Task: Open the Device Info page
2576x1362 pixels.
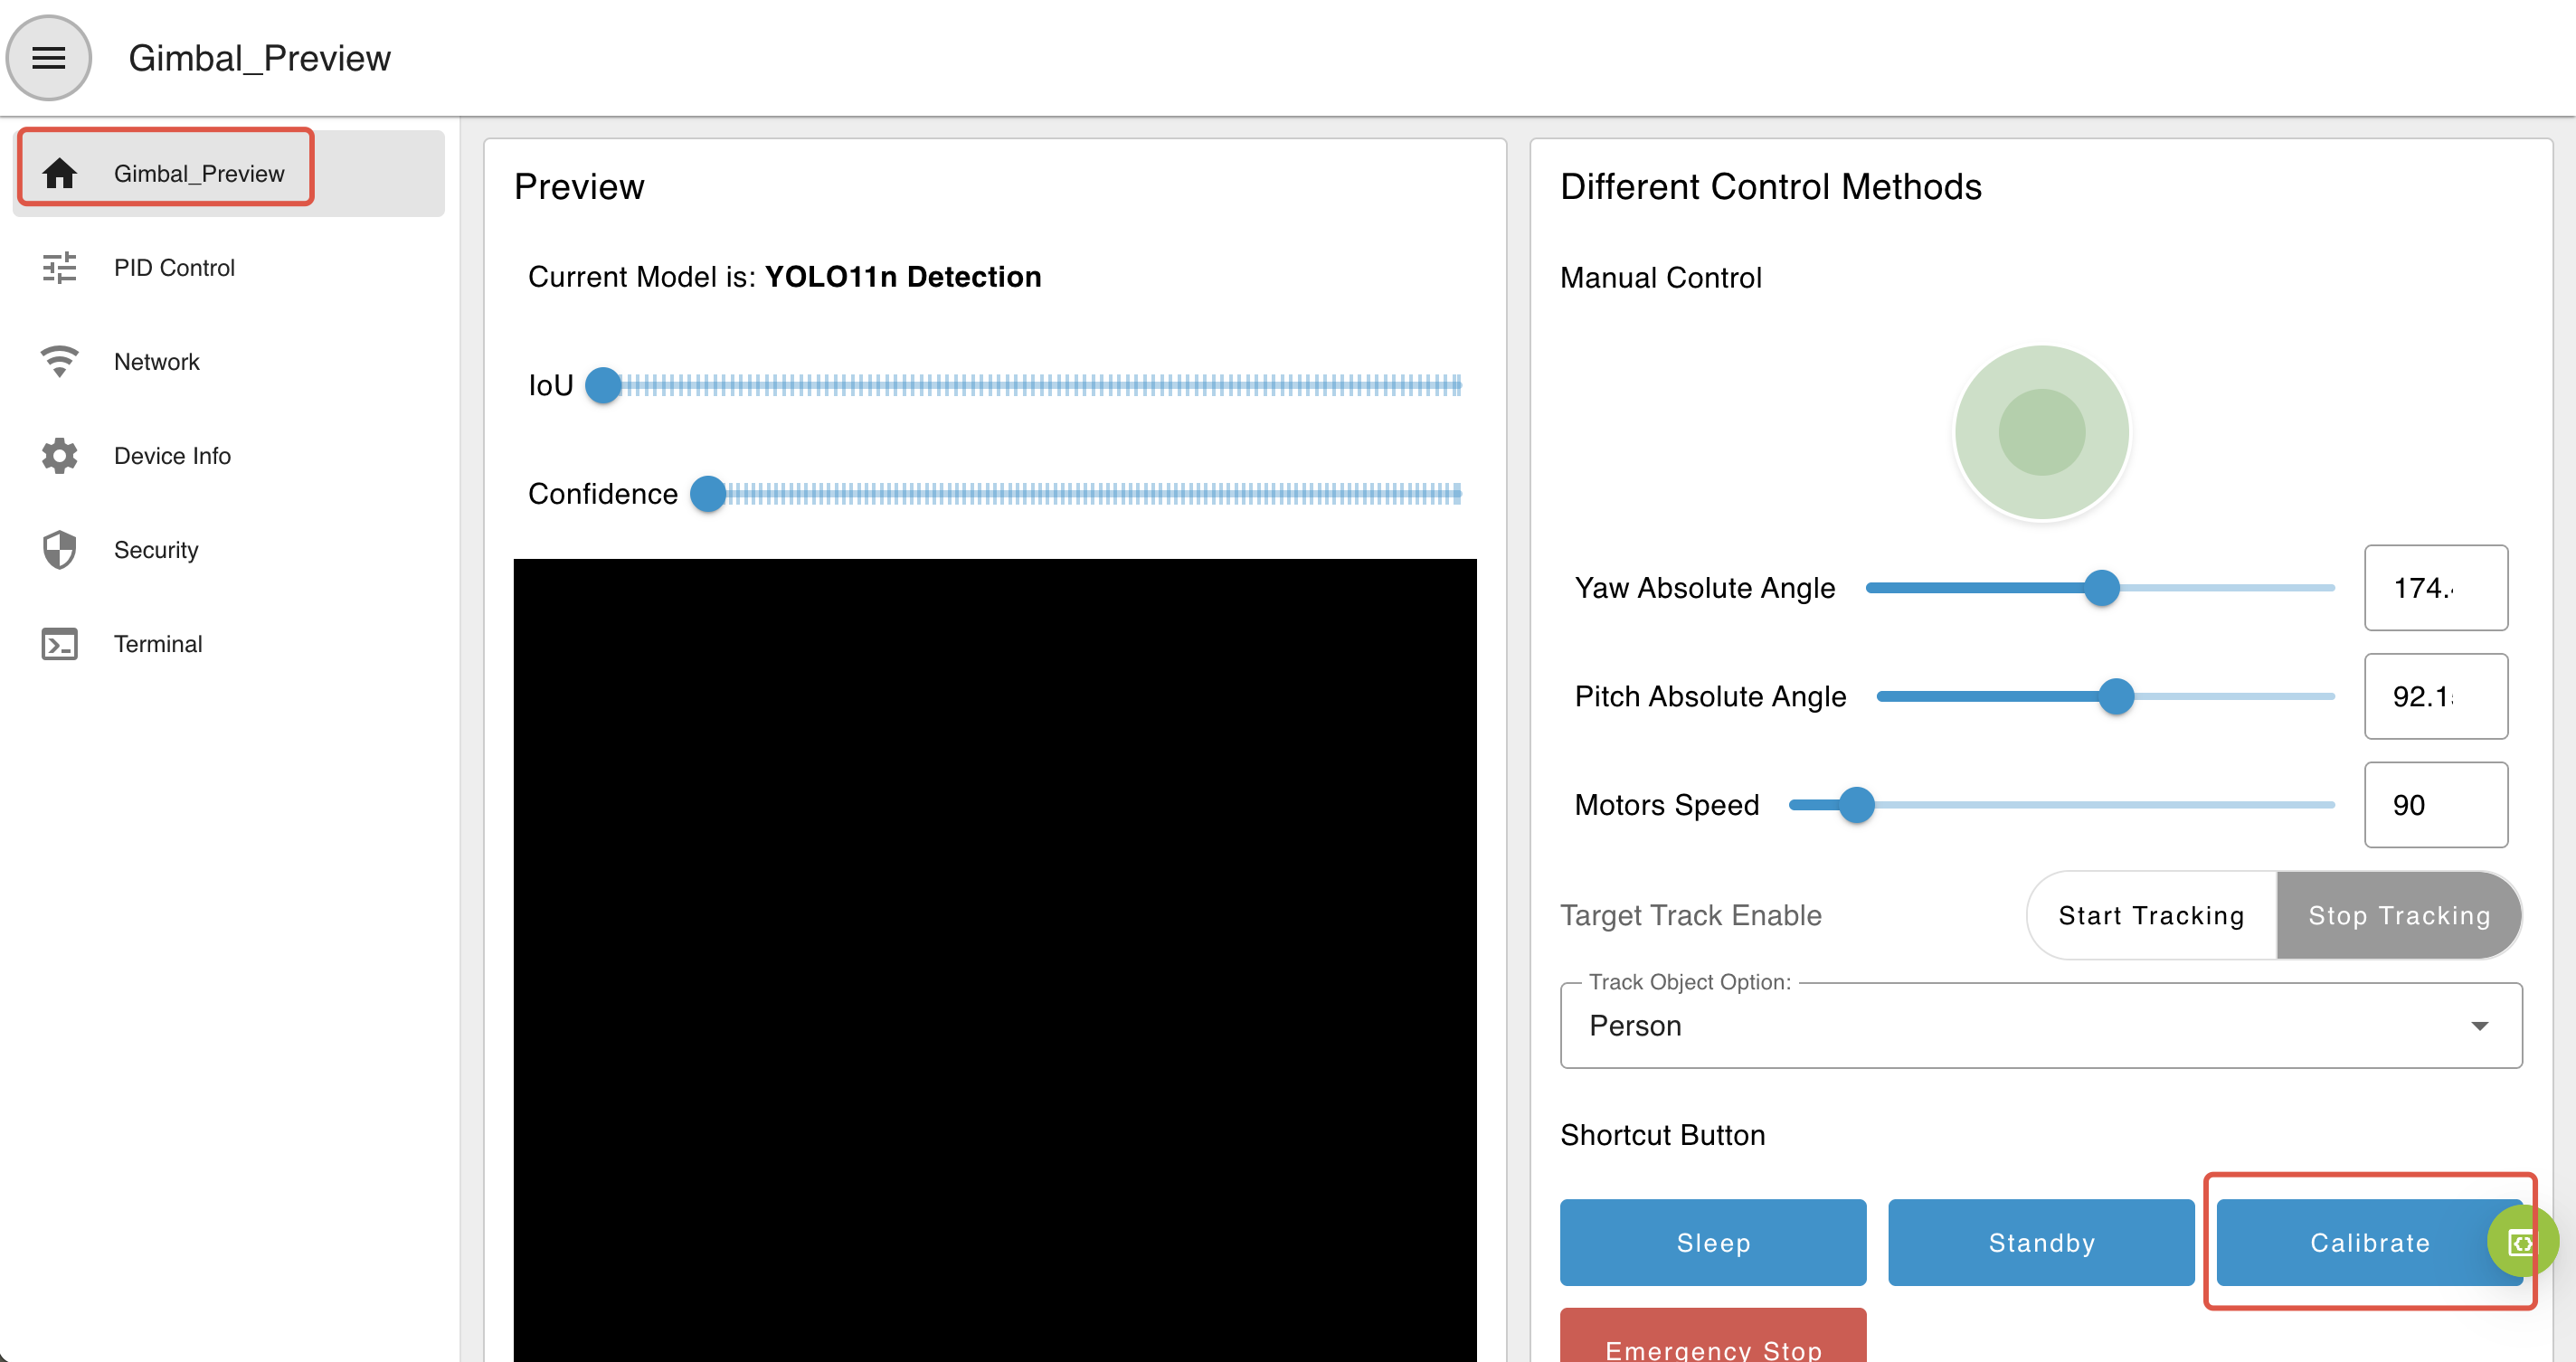Action: pyautogui.click(x=228, y=455)
